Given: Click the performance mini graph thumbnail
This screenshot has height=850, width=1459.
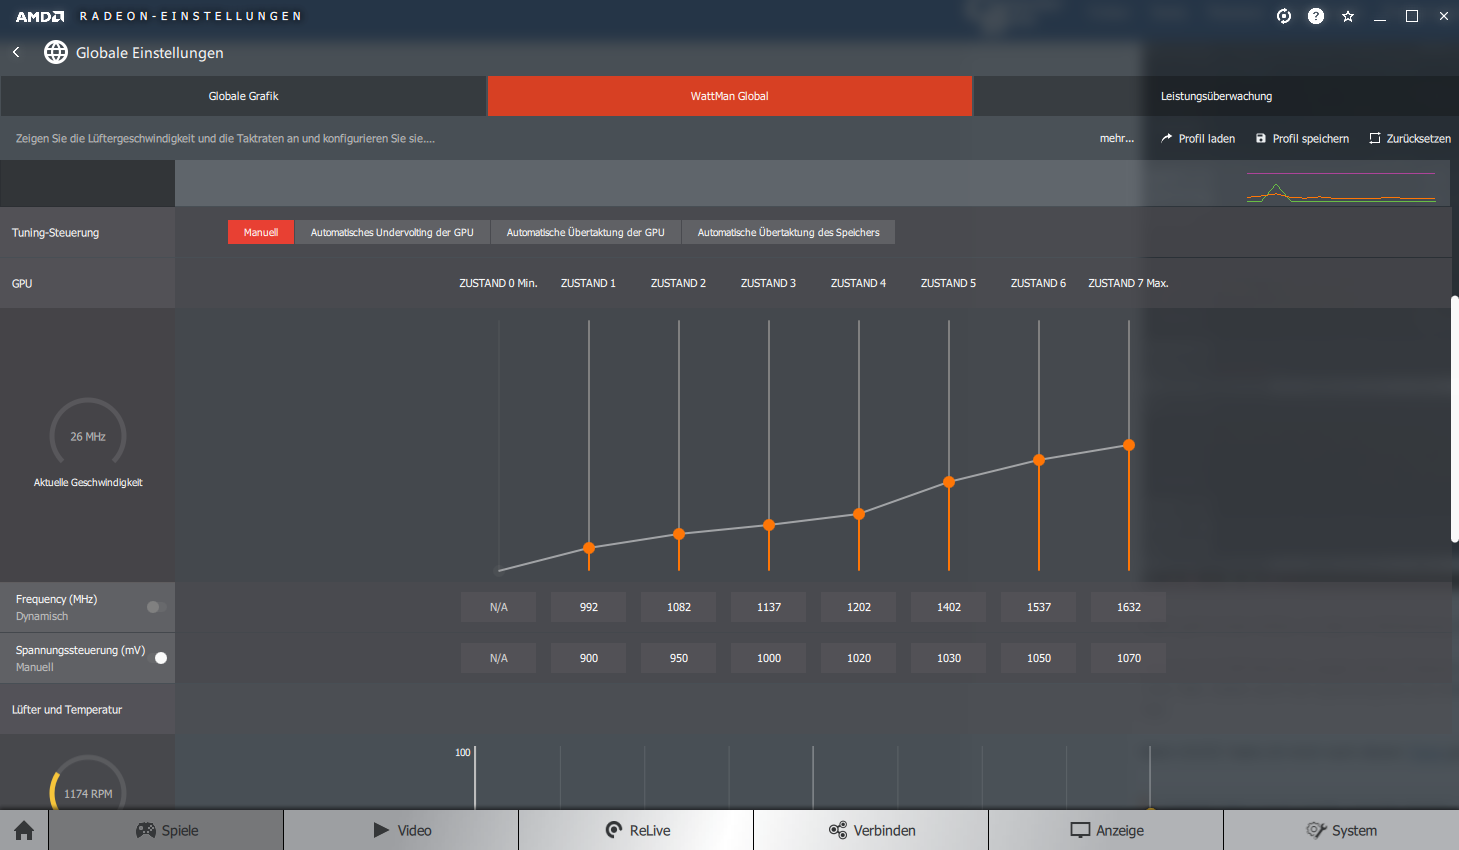Looking at the screenshot, I should click(x=1341, y=187).
